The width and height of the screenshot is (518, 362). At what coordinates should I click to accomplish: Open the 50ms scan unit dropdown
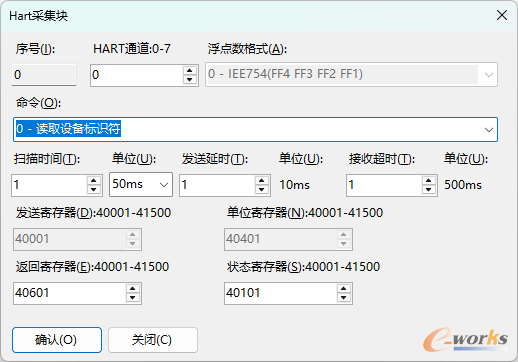point(164,184)
